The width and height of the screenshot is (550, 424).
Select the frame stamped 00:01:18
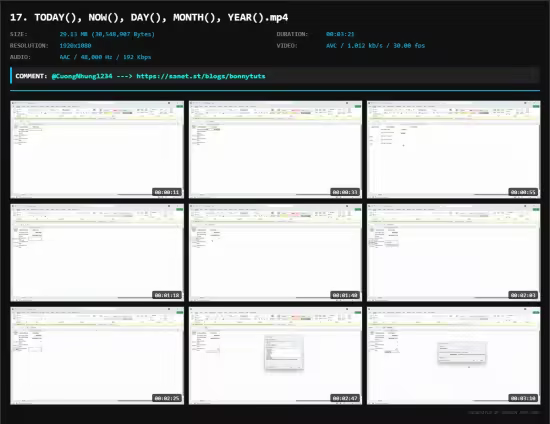tap(97, 253)
